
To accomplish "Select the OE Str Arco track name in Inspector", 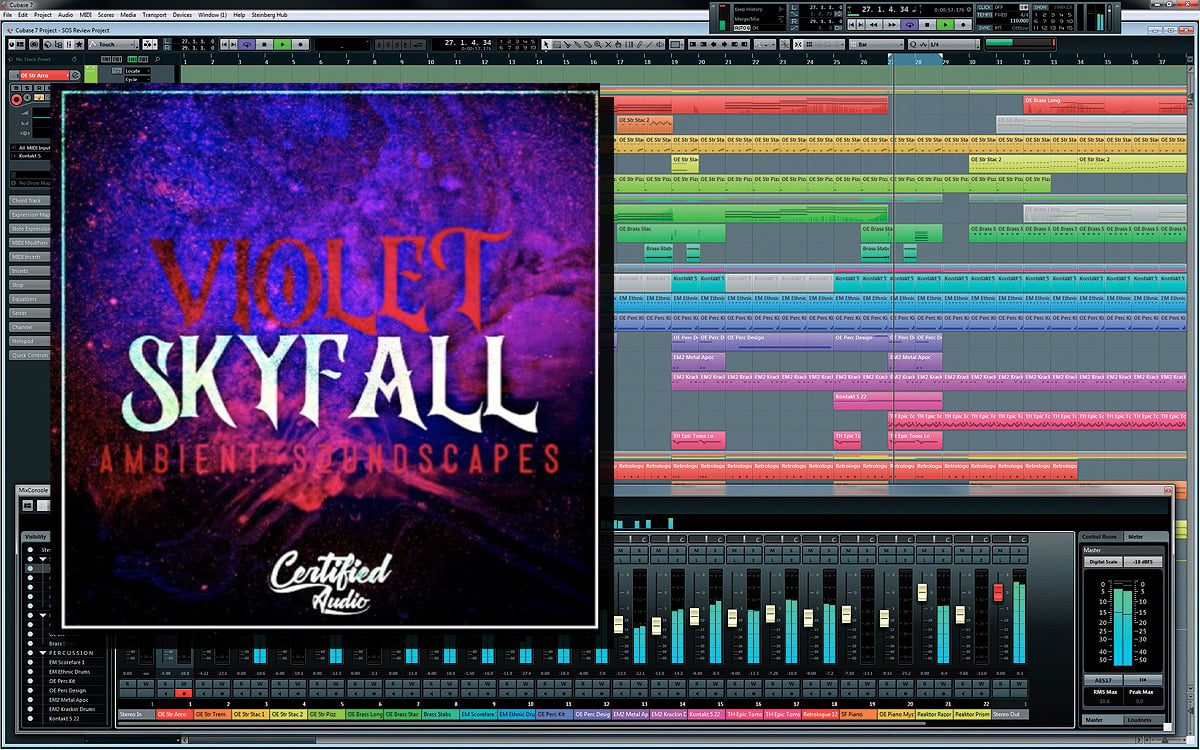I will tap(43, 75).
